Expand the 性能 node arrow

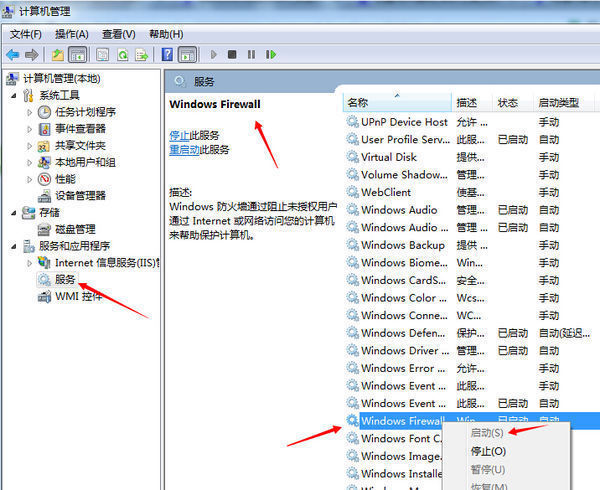coord(29,179)
